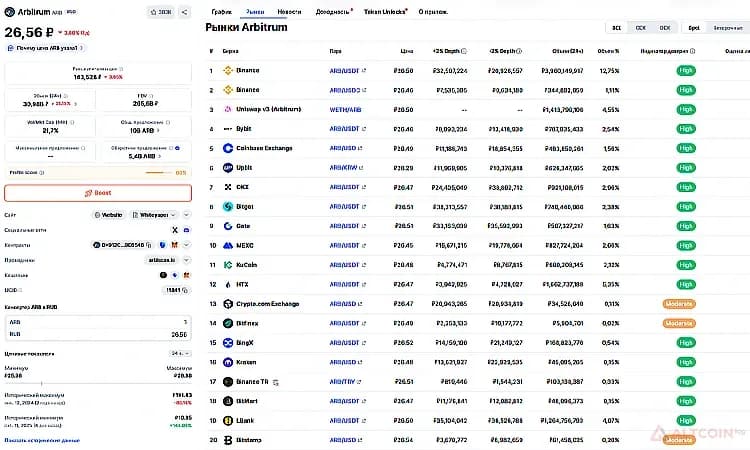The height and width of the screenshot is (450, 750).
Task: Click the Bitget exchange logo
Action: (x=228, y=207)
